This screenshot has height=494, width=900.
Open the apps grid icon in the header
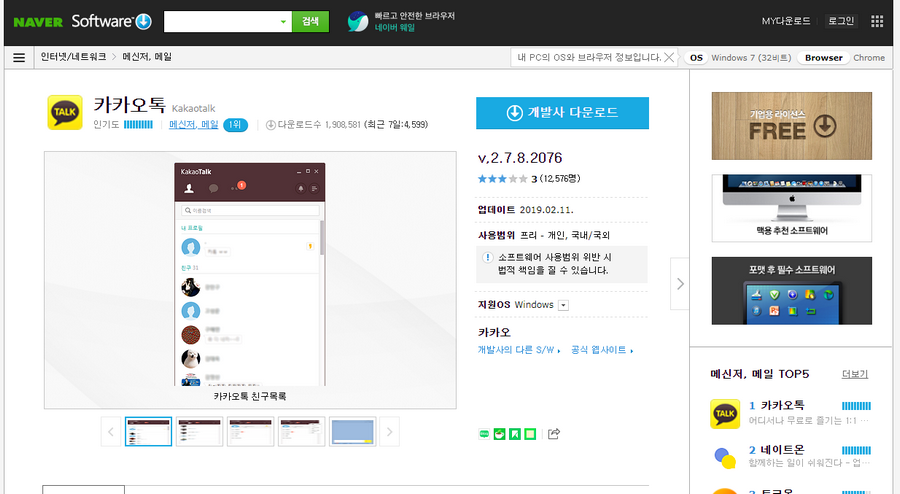(x=877, y=21)
